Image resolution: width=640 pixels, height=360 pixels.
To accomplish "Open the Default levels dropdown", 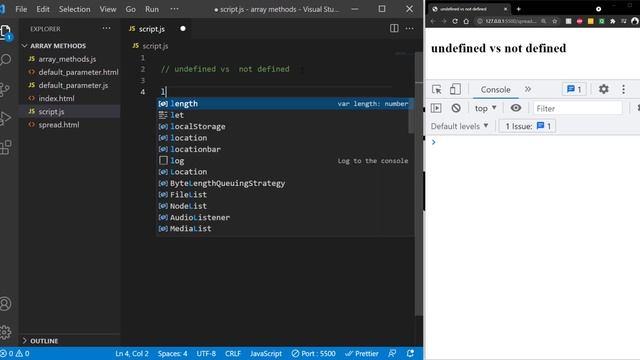I will (460, 126).
